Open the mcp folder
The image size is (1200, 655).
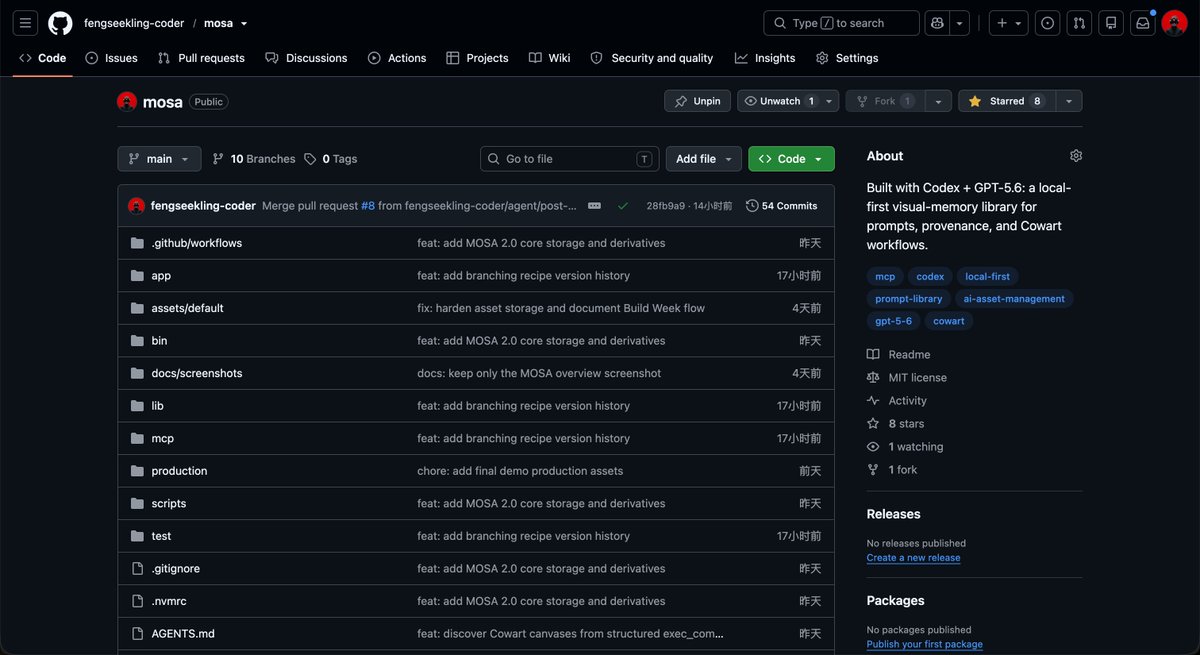coord(162,438)
